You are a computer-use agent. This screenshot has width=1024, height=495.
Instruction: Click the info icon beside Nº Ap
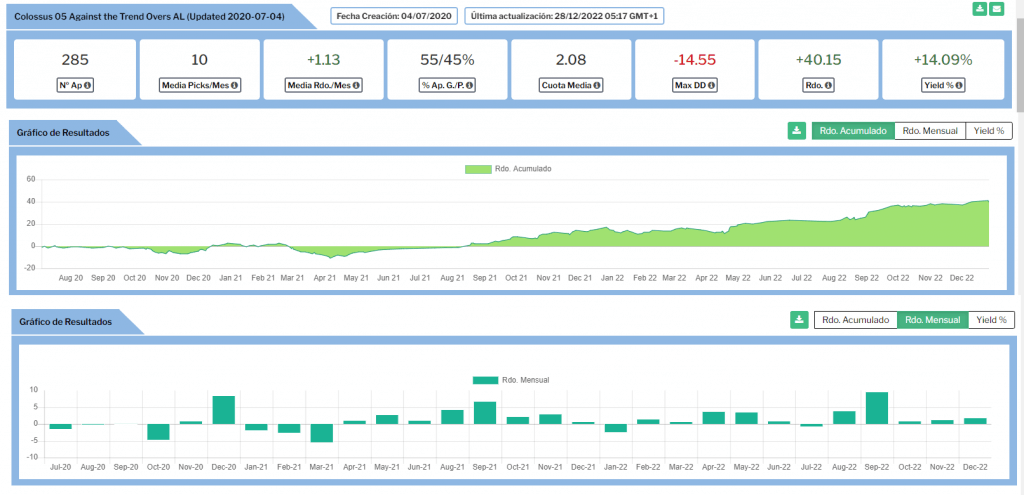pos(89,86)
